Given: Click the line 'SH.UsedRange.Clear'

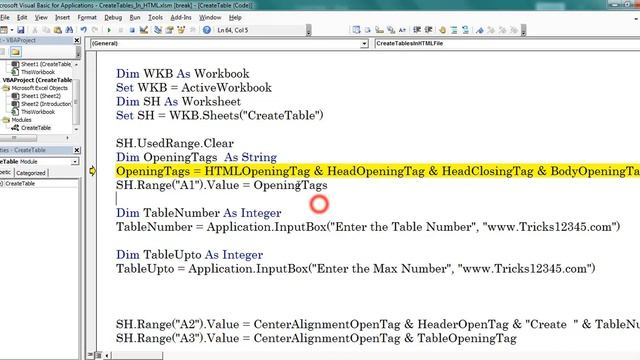Looking at the screenshot, I should pyautogui.click(x=175, y=143).
